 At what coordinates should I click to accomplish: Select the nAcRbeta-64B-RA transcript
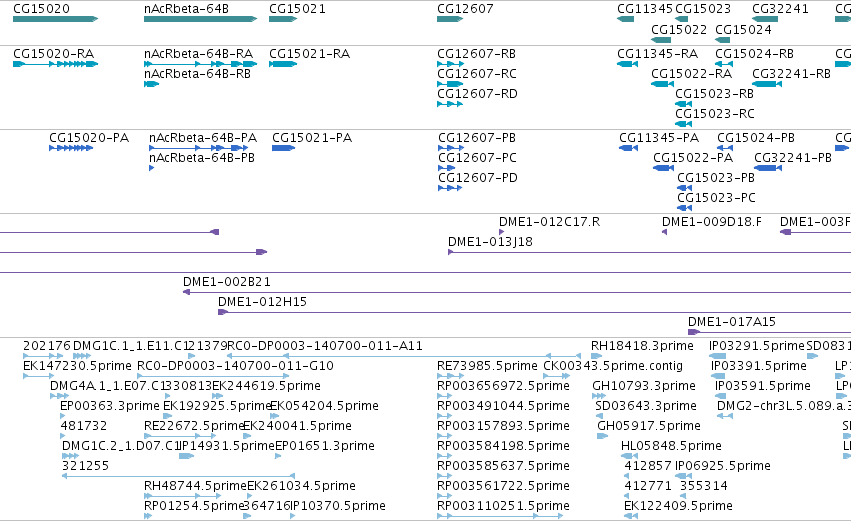200,64
